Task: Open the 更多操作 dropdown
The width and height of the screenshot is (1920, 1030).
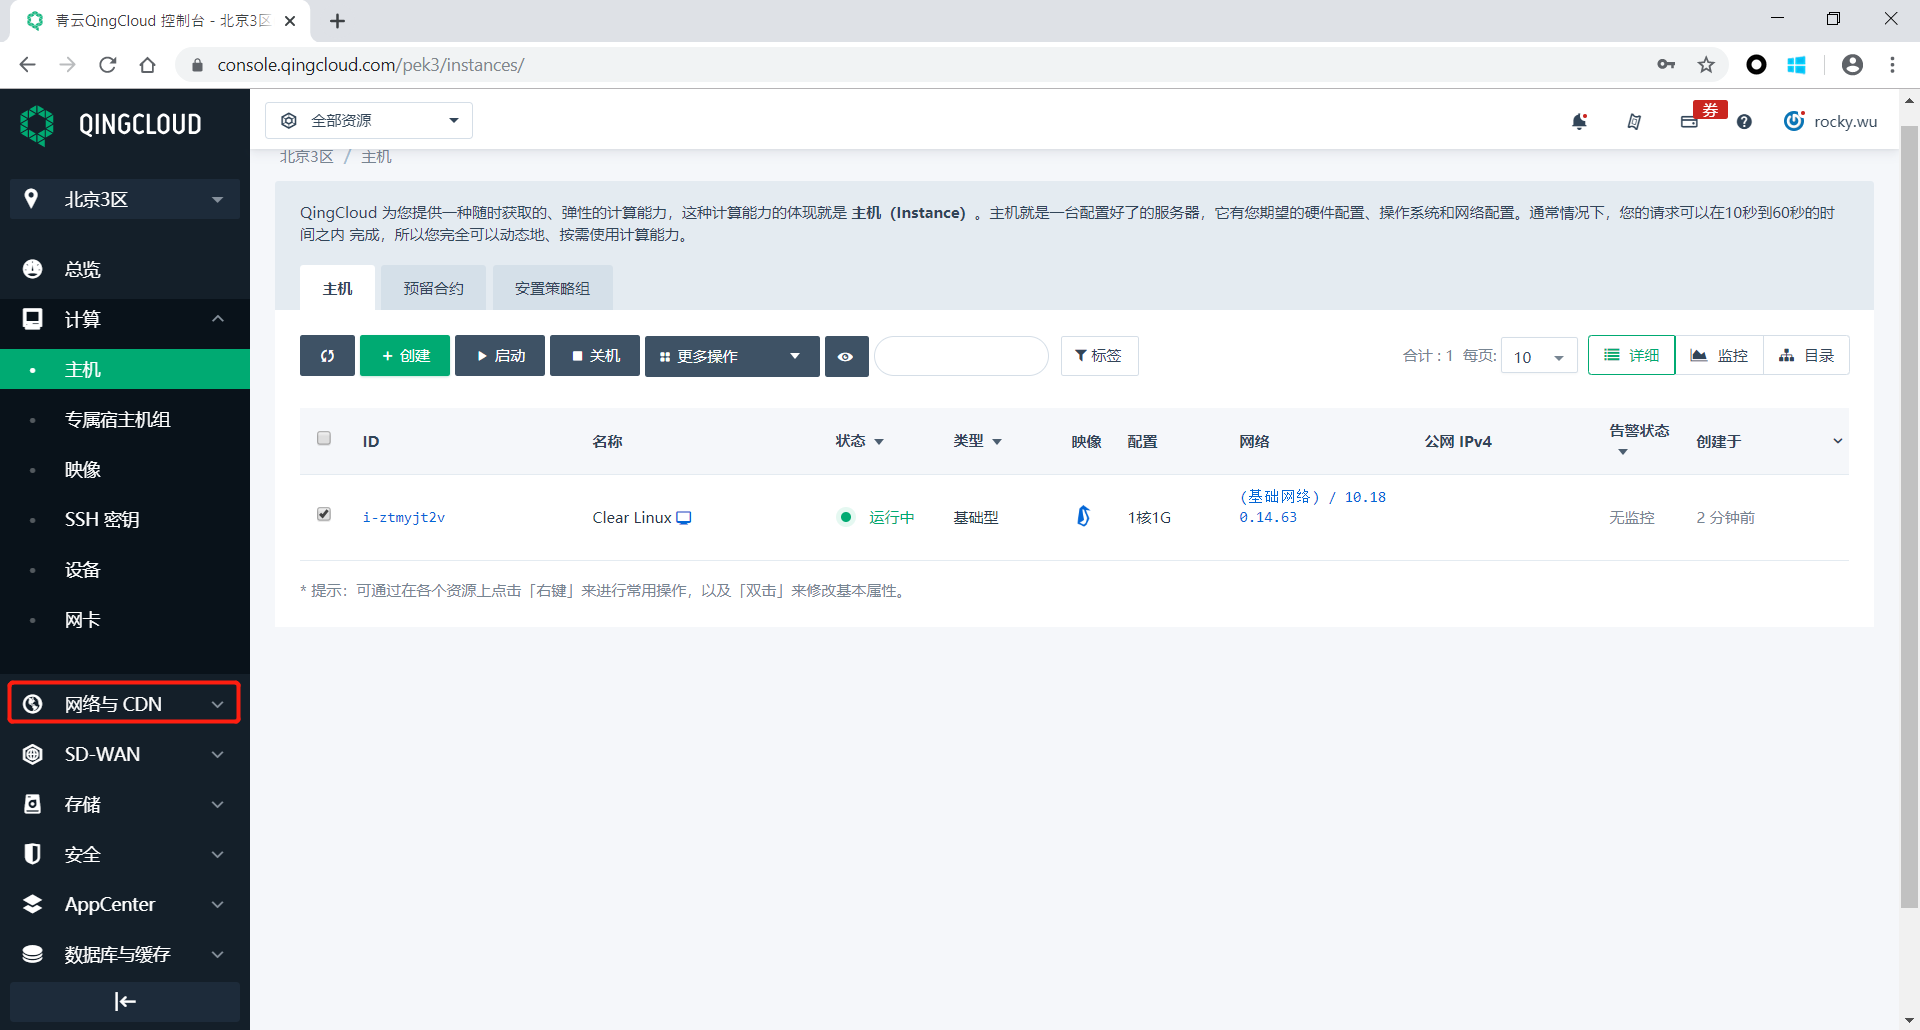Action: point(732,356)
